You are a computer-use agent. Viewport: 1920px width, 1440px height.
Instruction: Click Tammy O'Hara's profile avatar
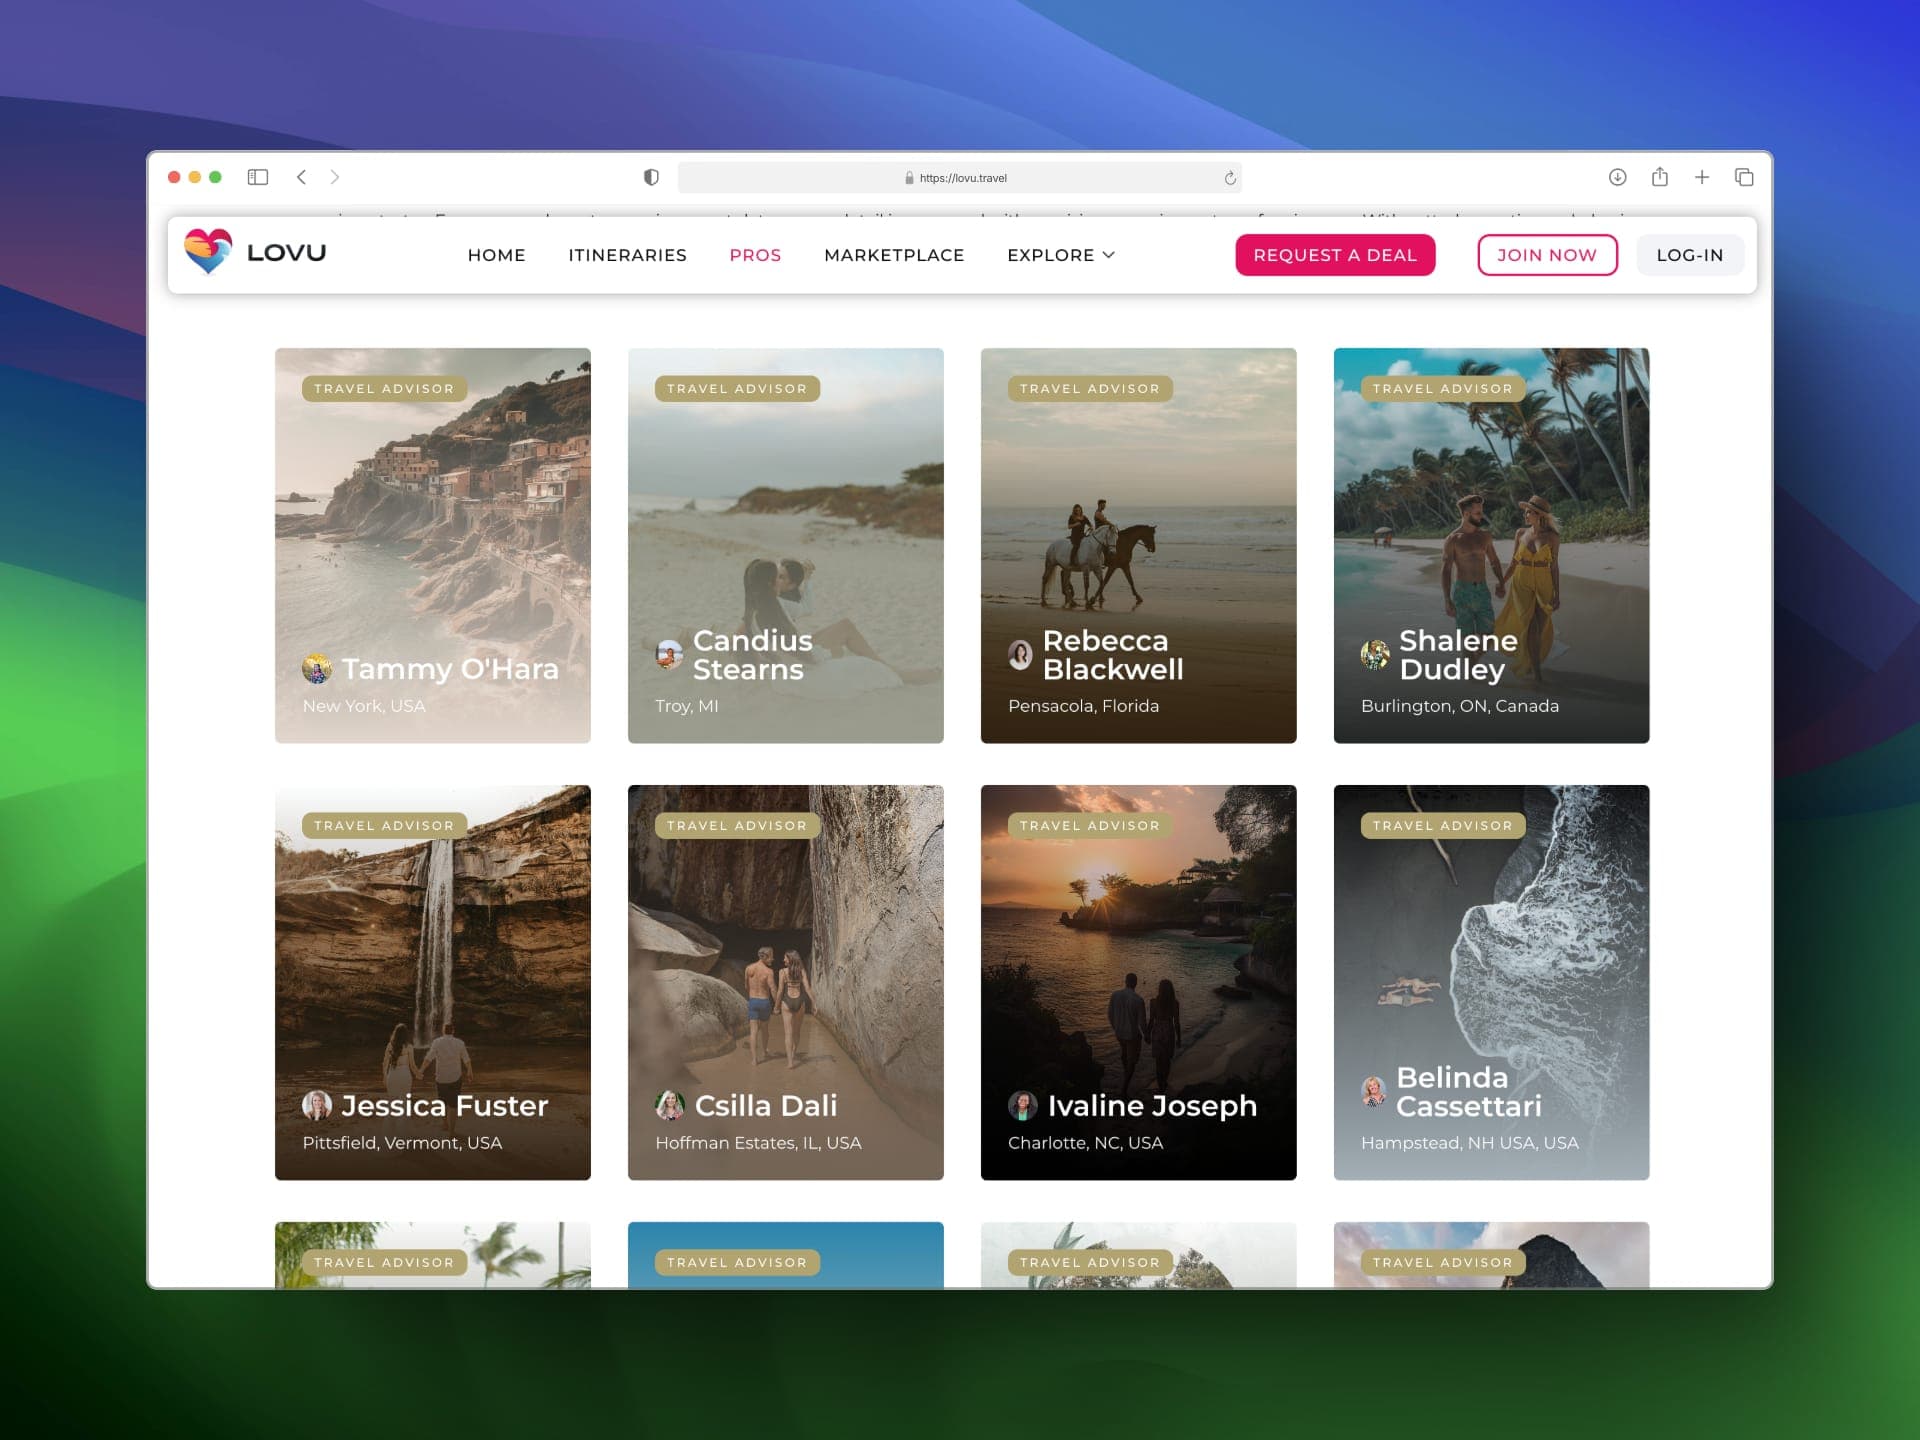click(x=317, y=668)
